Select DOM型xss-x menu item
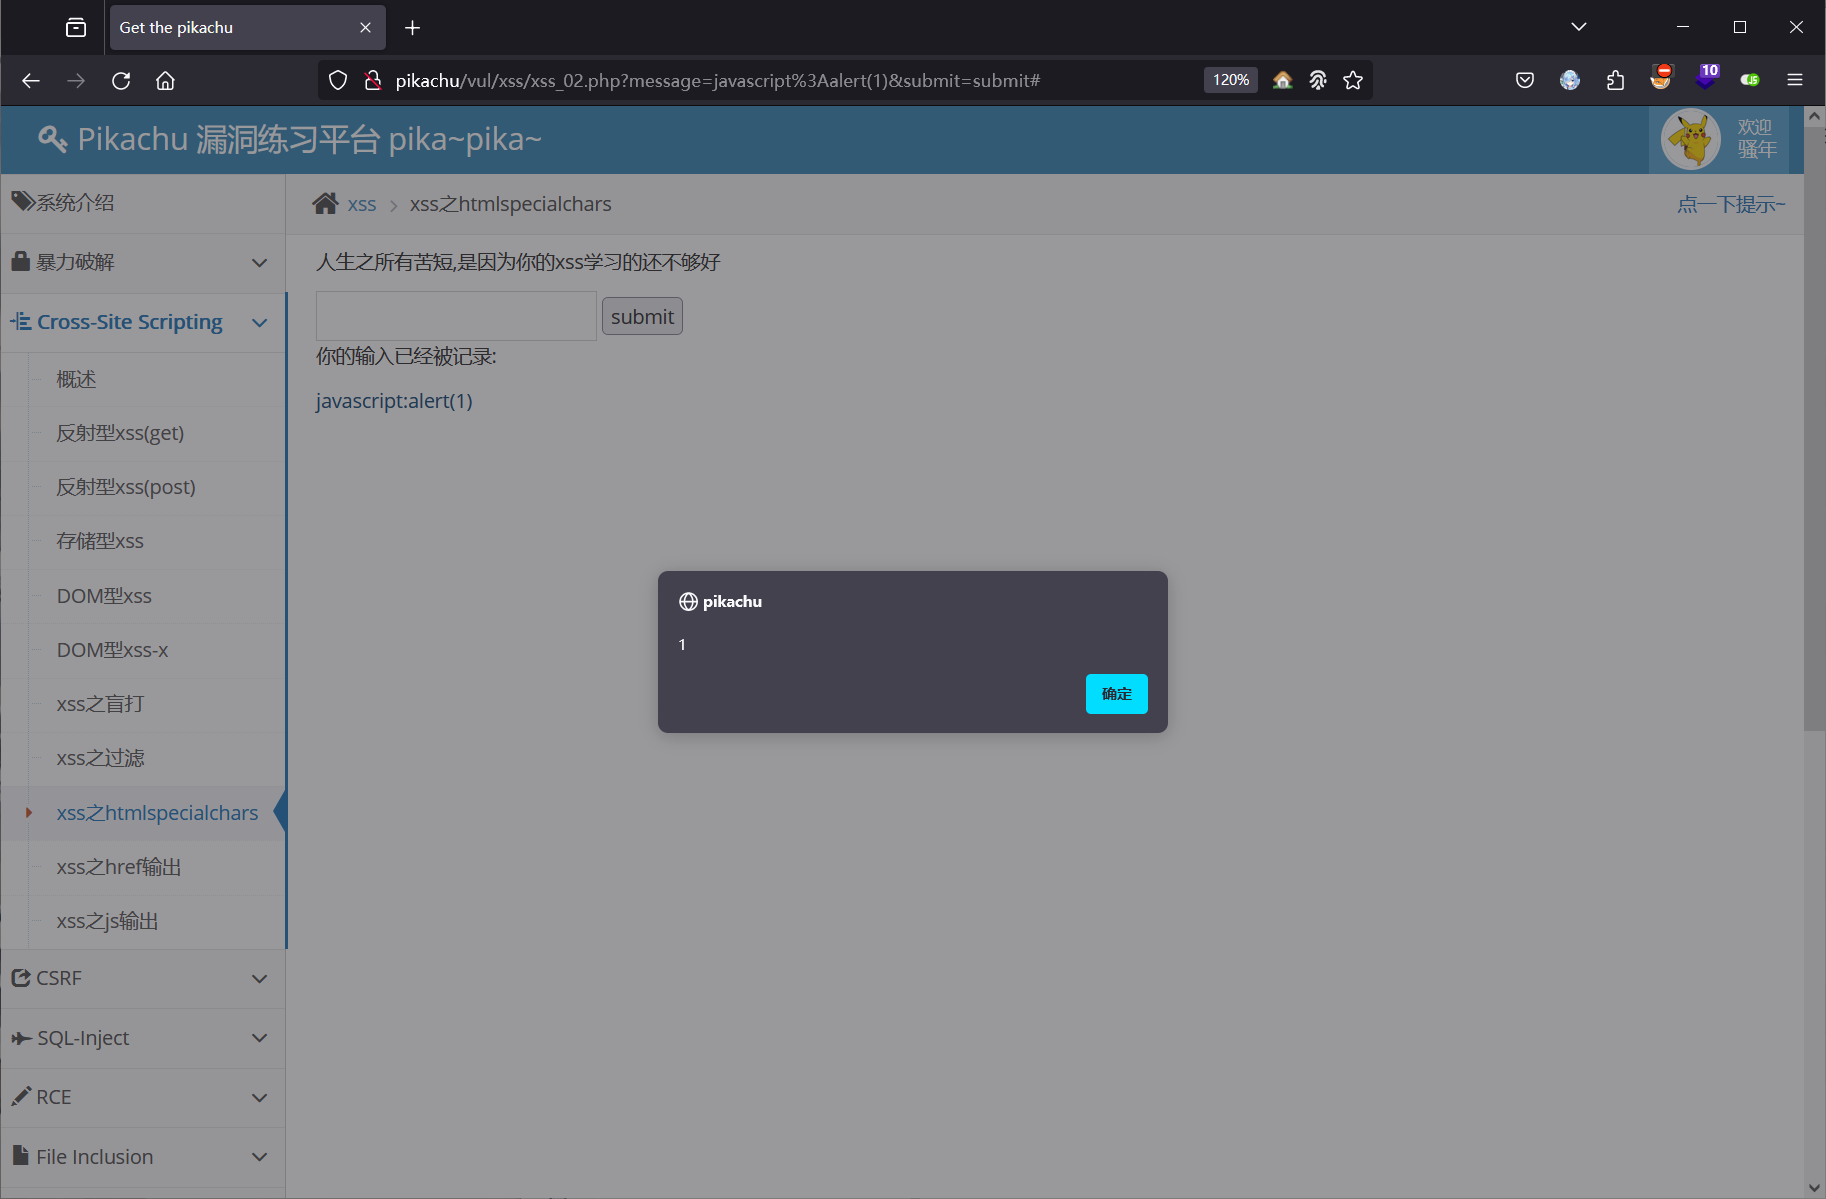1826x1199 pixels. [112, 650]
